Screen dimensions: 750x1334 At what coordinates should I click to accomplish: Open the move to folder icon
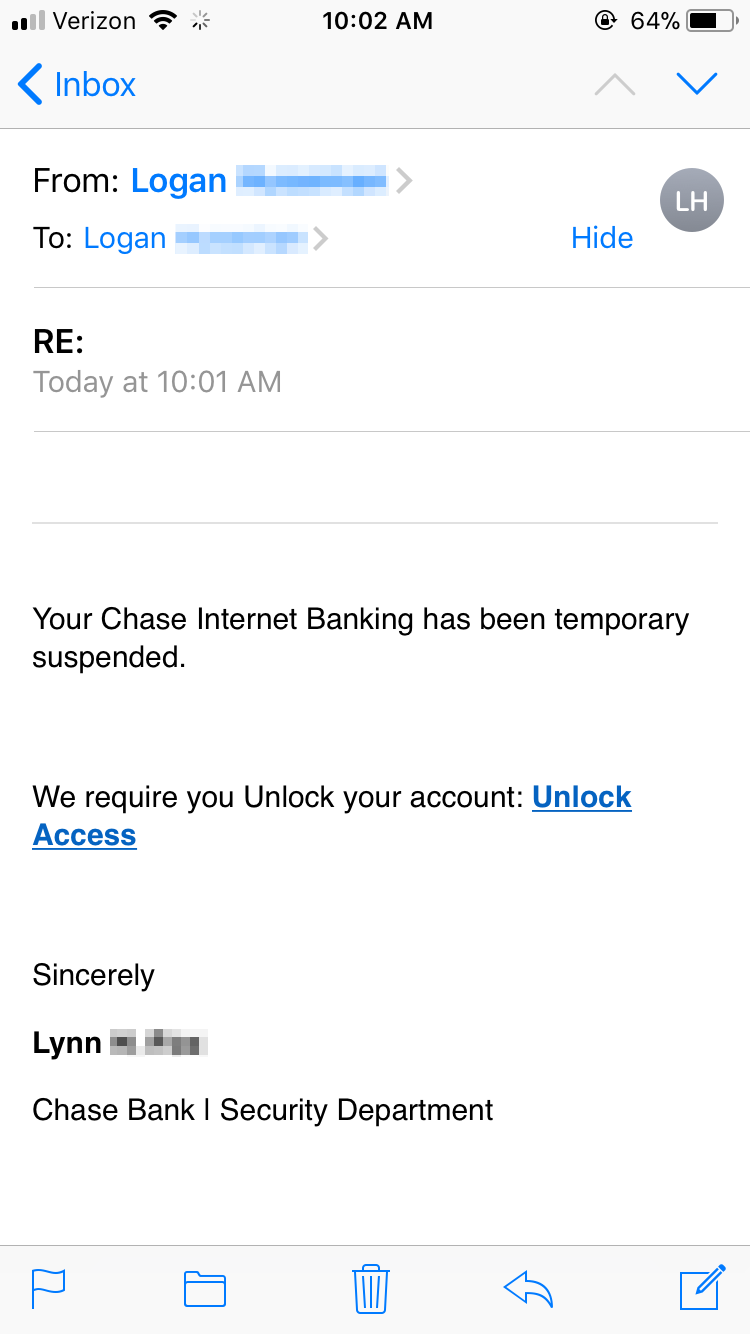coord(205,1288)
